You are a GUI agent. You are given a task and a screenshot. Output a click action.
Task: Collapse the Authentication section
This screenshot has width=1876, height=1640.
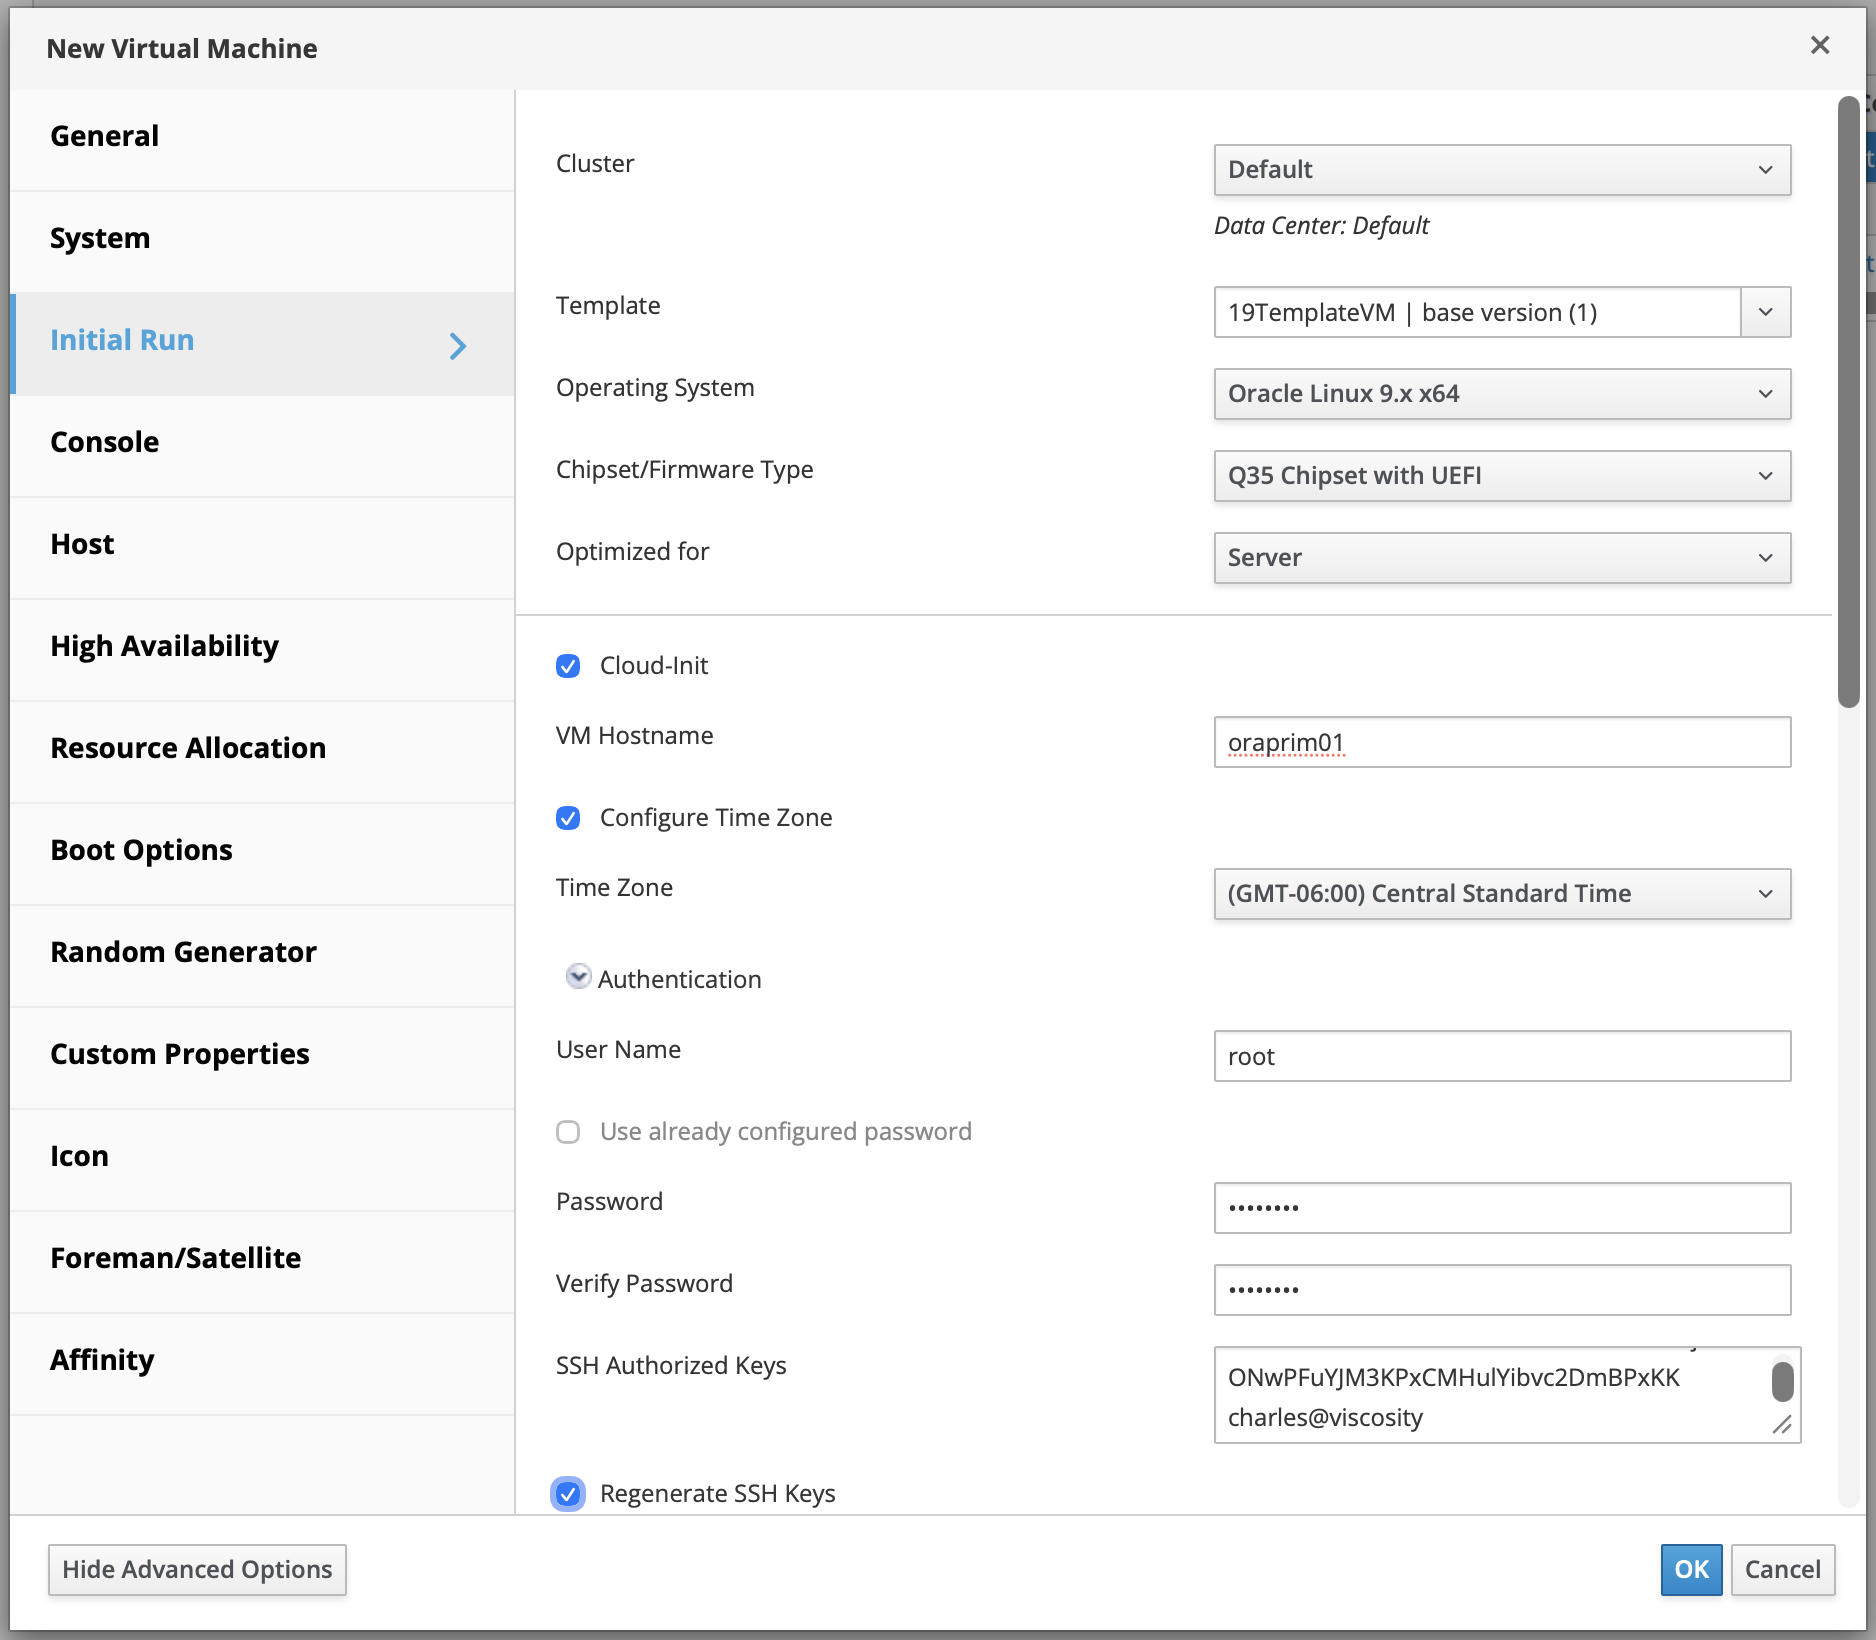pyautogui.click(x=578, y=977)
